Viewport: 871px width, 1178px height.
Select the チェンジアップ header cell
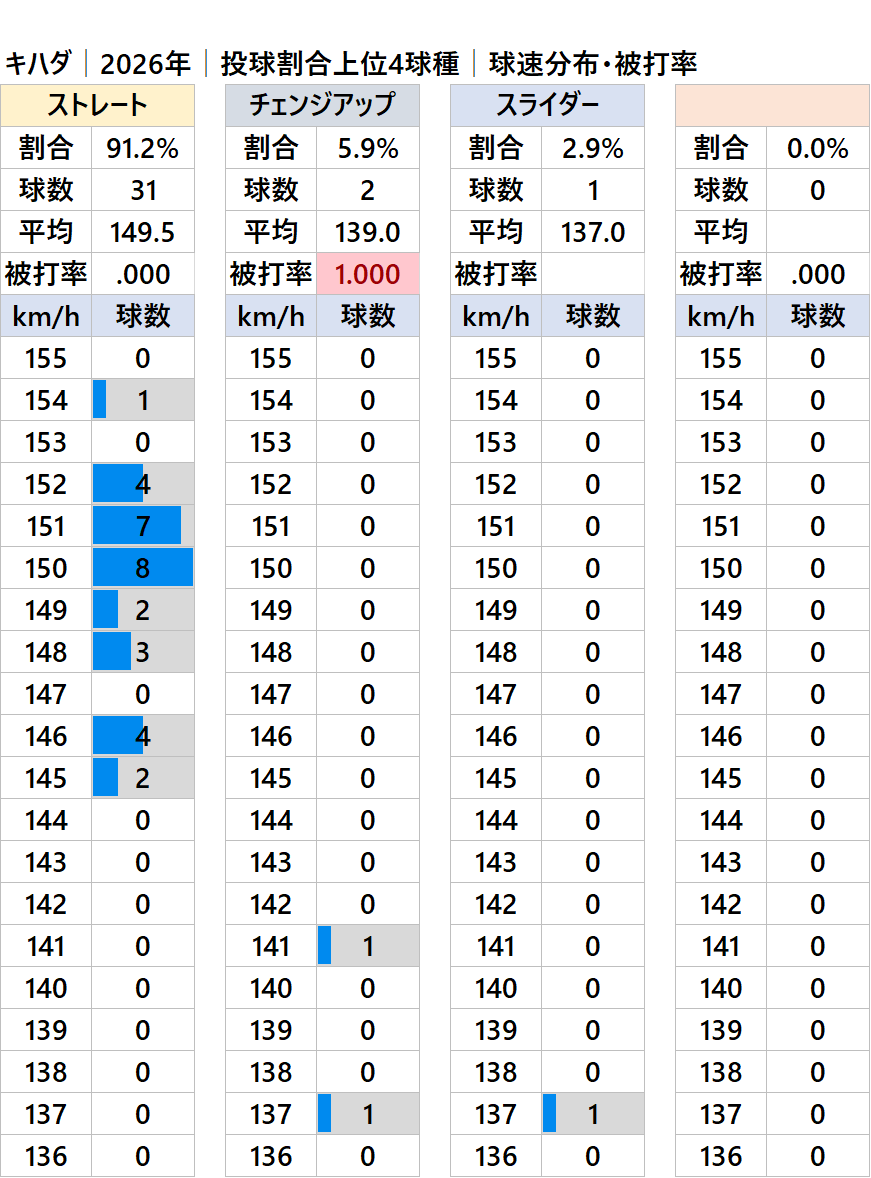coord(322,106)
